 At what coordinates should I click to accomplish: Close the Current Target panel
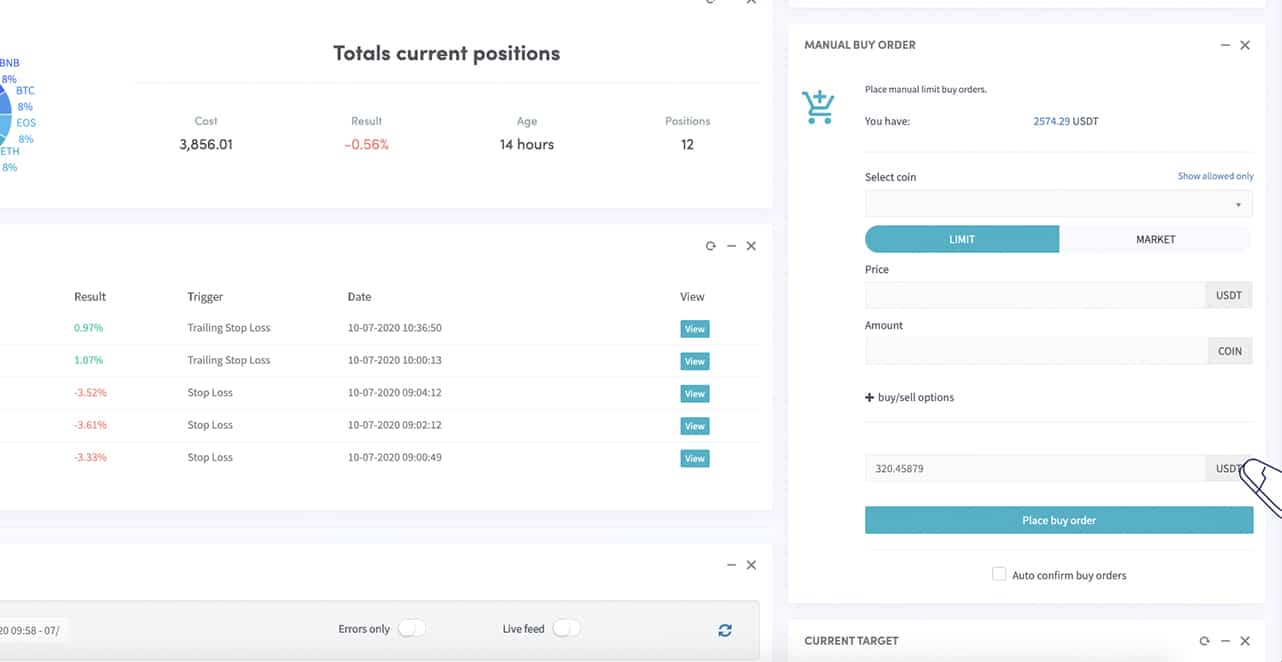click(x=1245, y=641)
